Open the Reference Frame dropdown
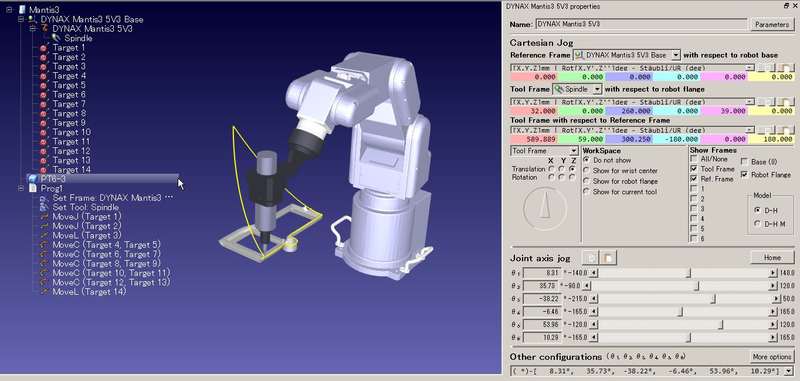 [x=676, y=55]
